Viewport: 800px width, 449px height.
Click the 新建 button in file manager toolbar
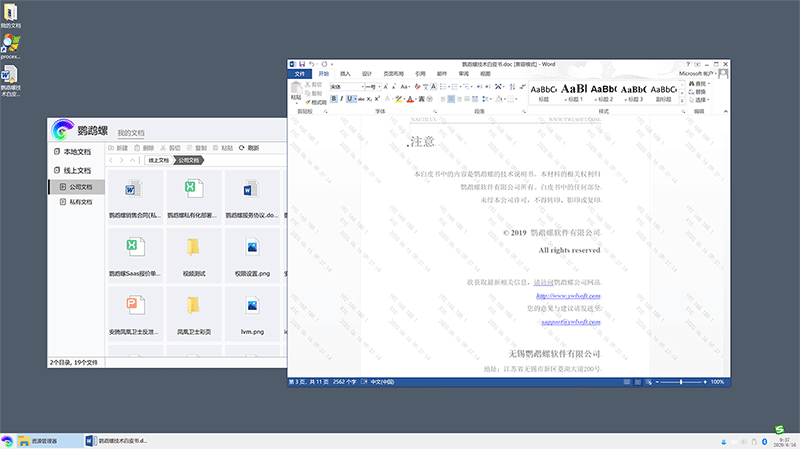click(x=118, y=148)
